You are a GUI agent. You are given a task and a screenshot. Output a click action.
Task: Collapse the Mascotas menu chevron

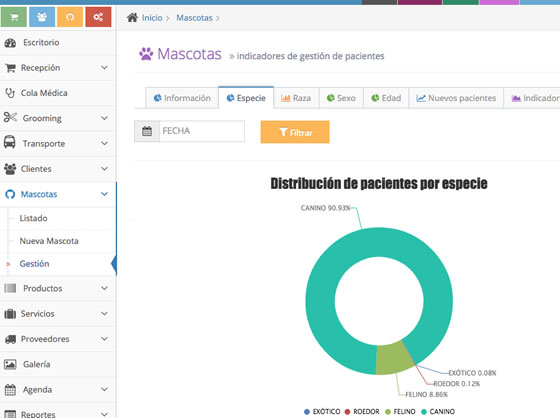(x=104, y=194)
